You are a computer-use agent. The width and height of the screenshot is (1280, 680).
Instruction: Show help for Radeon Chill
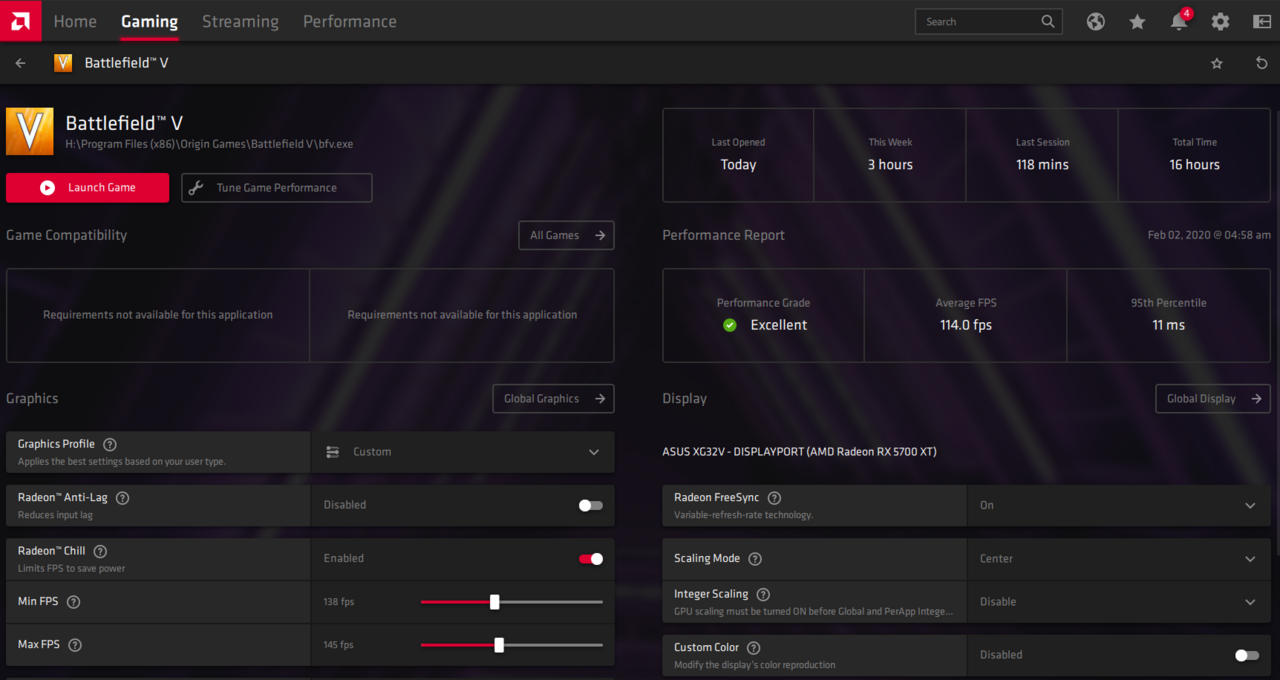click(x=100, y=551)
